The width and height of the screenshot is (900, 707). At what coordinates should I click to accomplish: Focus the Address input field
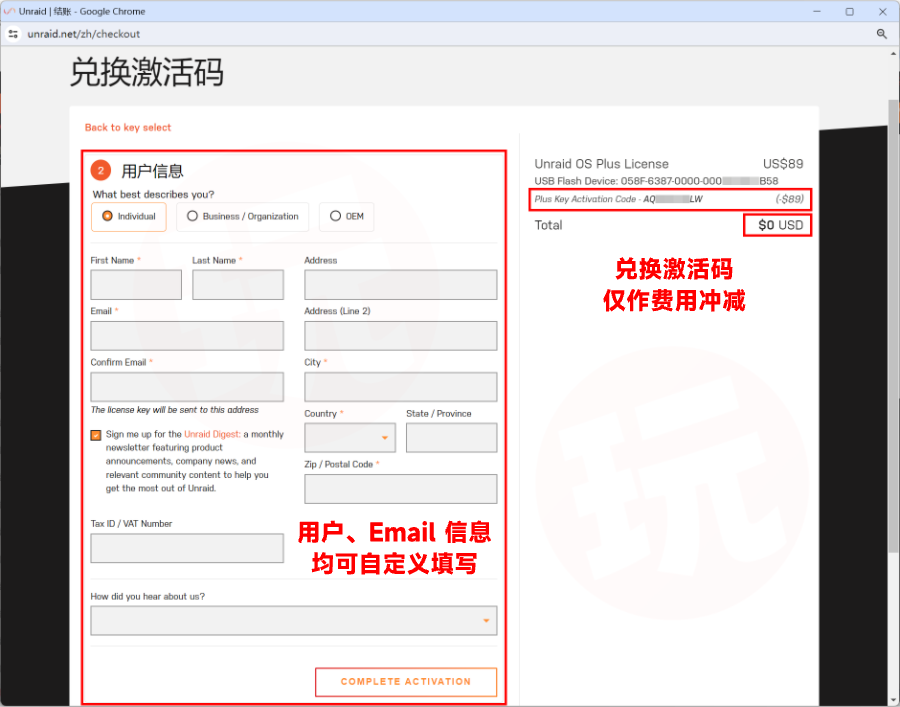[x=401, y=285]
